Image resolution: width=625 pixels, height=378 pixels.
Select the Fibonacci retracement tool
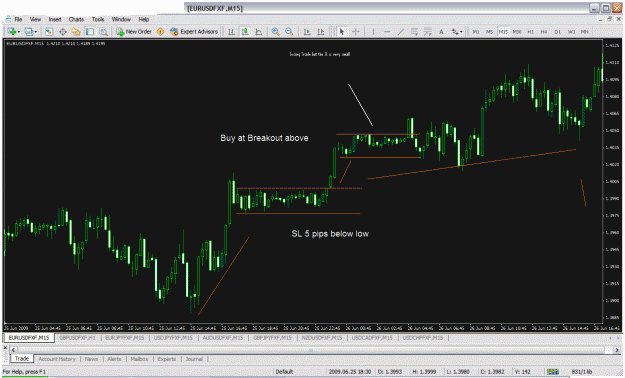point(428,32)
